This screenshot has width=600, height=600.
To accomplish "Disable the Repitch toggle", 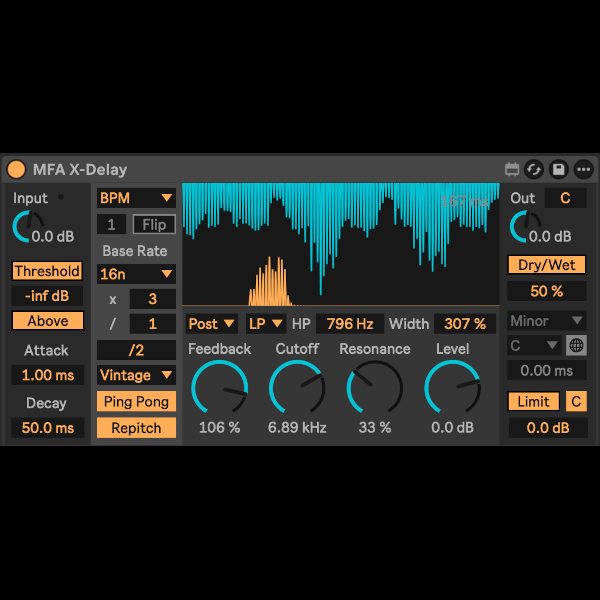I will click(x=136, y=428).
